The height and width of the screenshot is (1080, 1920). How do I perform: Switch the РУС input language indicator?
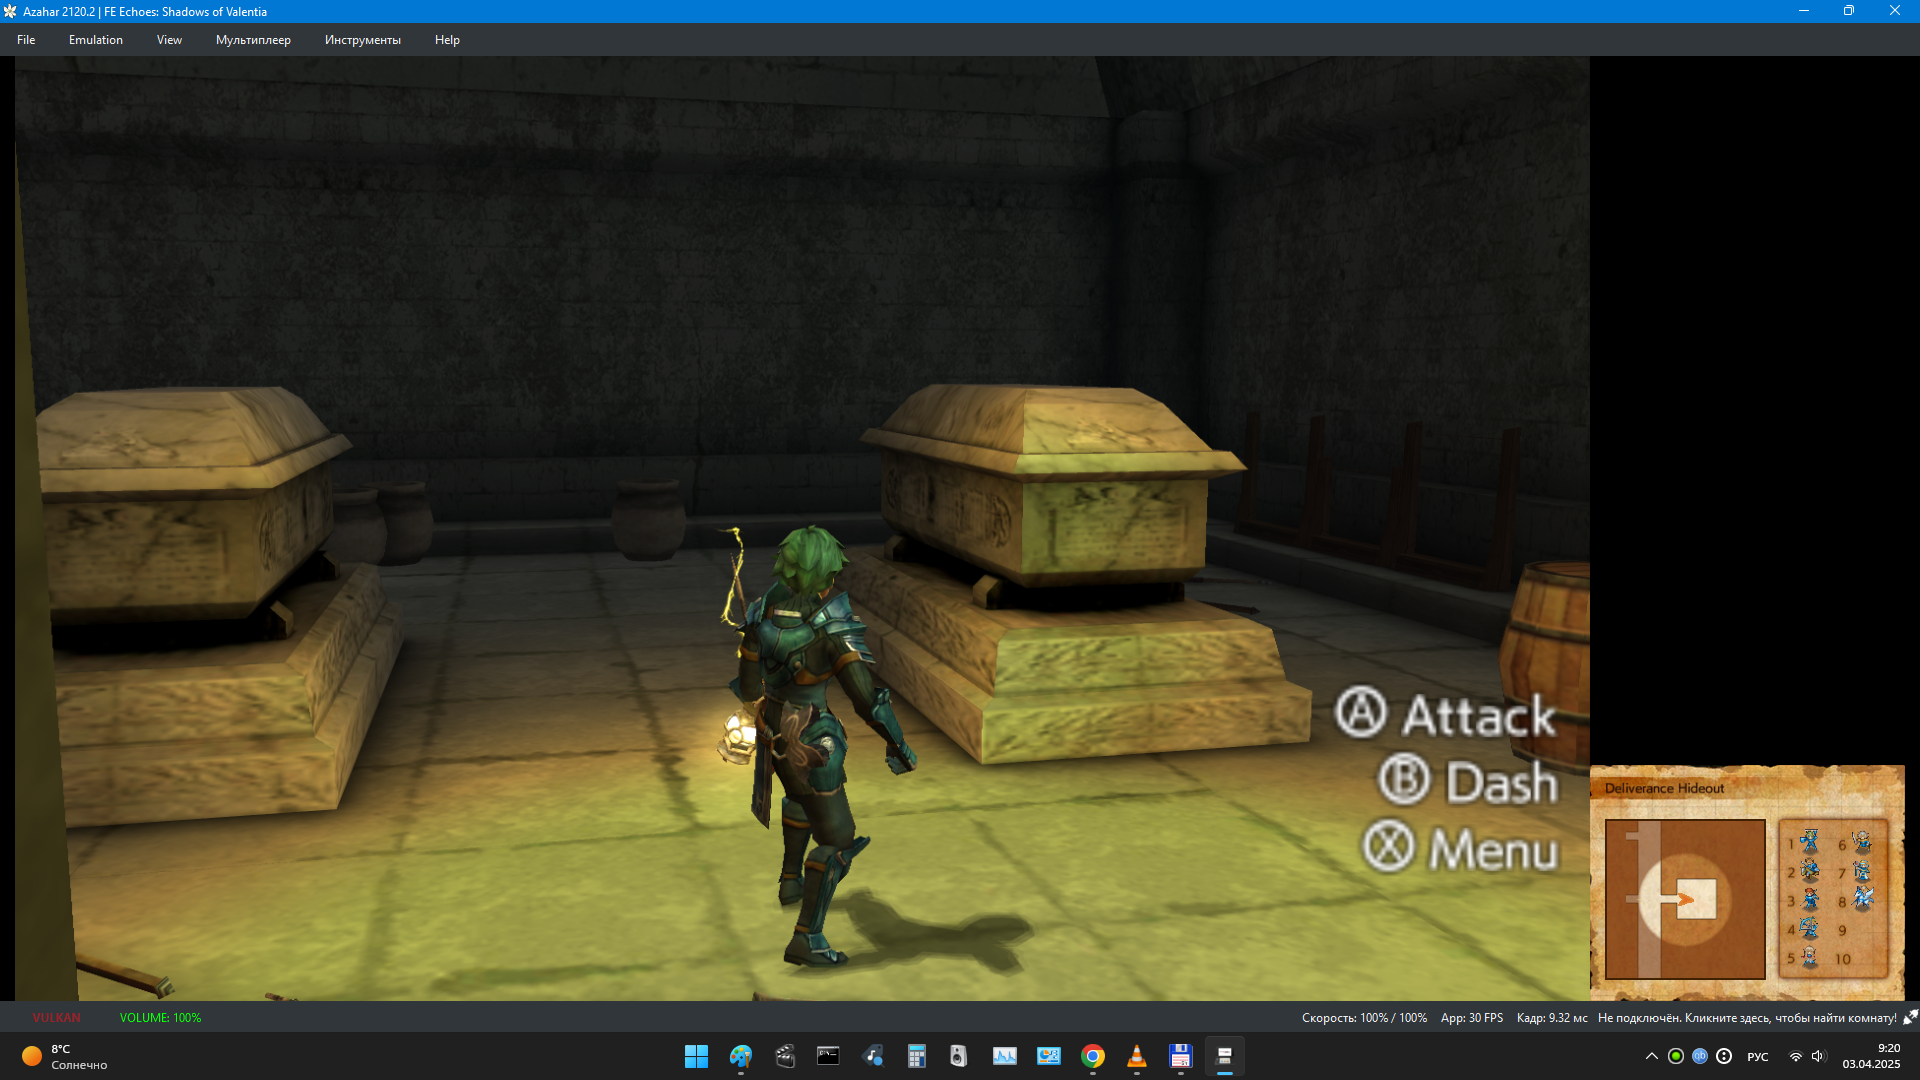pos(1757,1057)
